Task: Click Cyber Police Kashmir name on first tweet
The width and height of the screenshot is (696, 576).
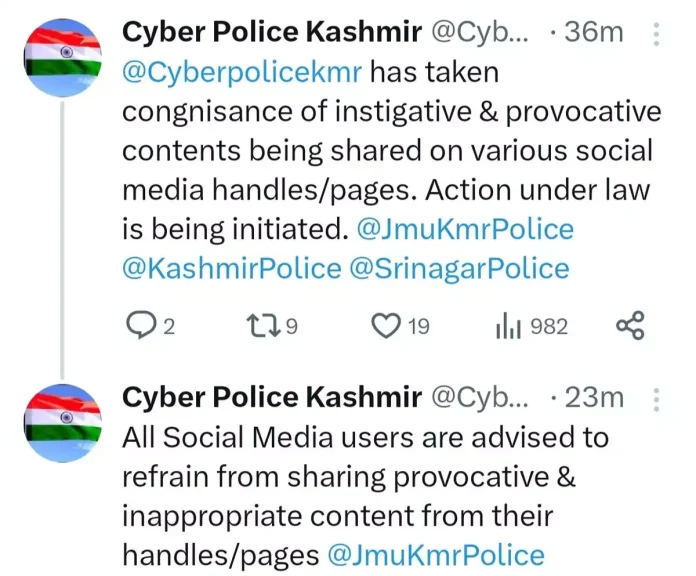Action: tap(271, 33)
